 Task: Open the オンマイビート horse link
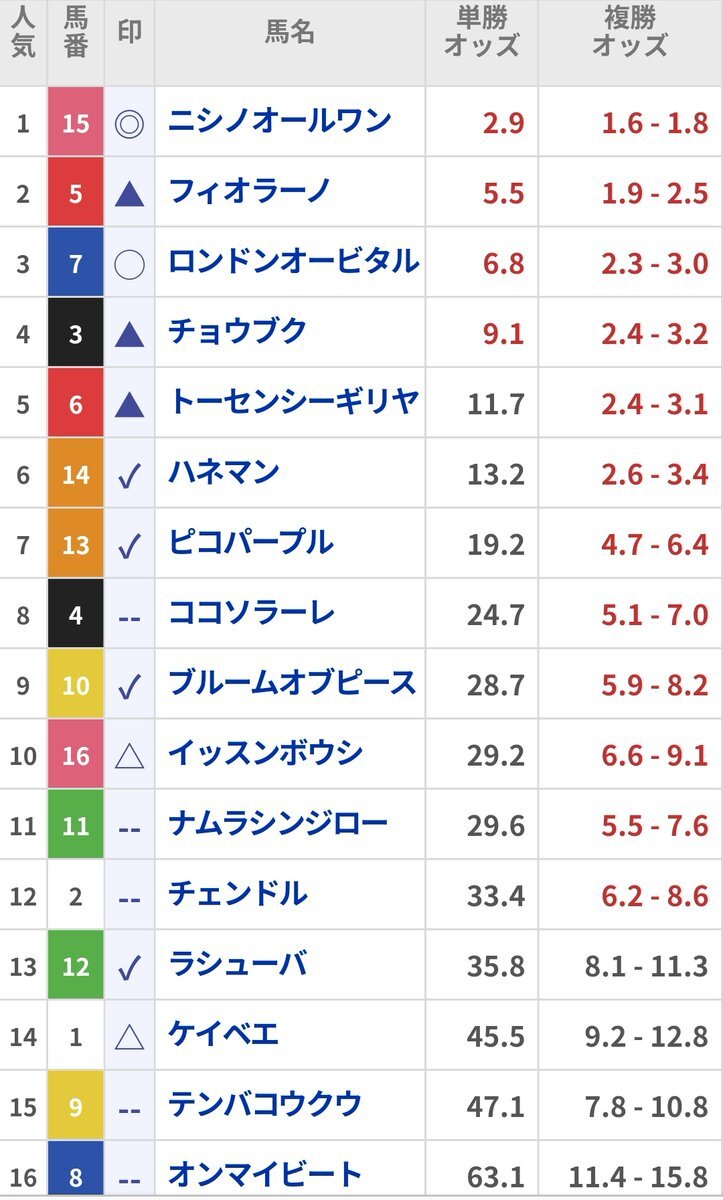264,1175
